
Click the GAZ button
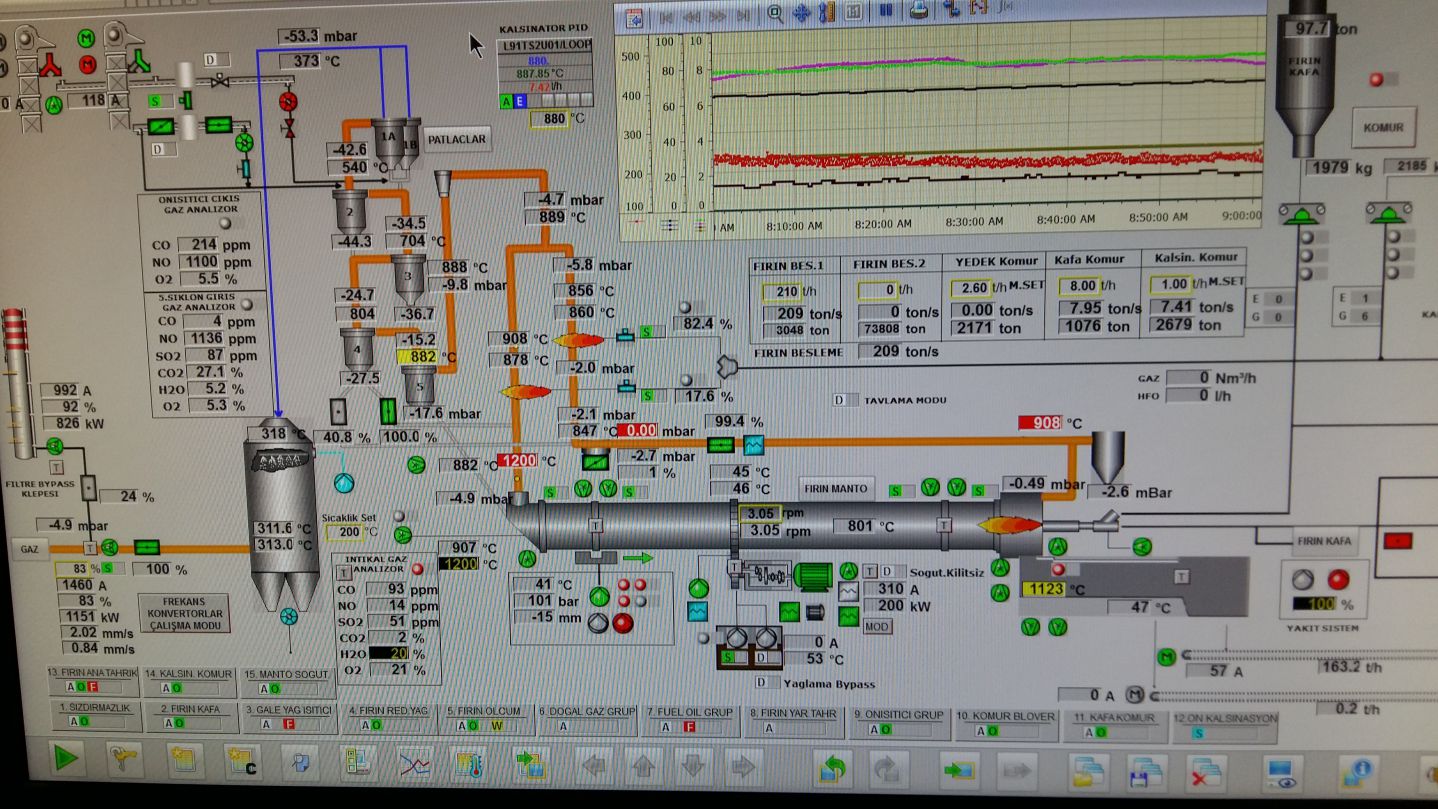(x=29, y=549)
